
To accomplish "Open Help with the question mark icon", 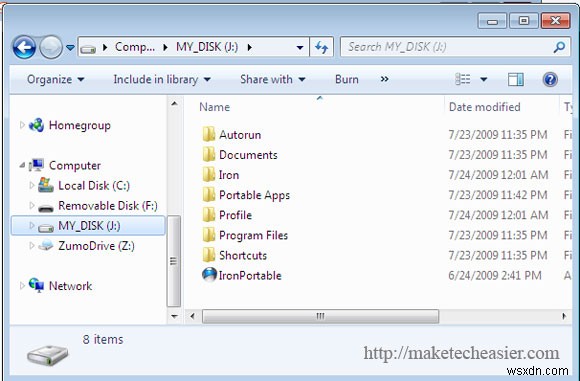I will 550,79.
